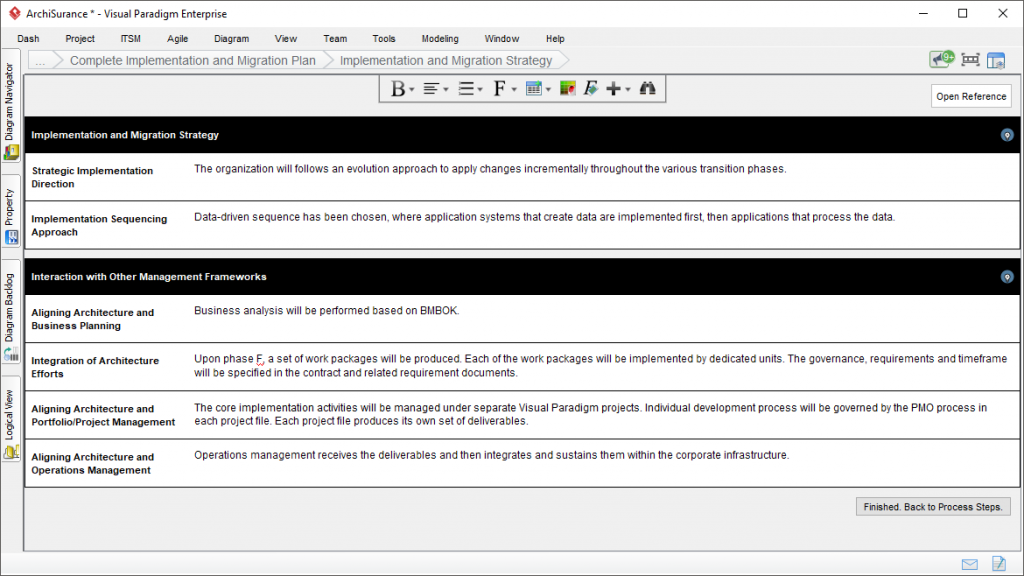Insert a table using the table icon
Image resolution: width=1024 pixels, height=576 pixels.
point(536,88)
